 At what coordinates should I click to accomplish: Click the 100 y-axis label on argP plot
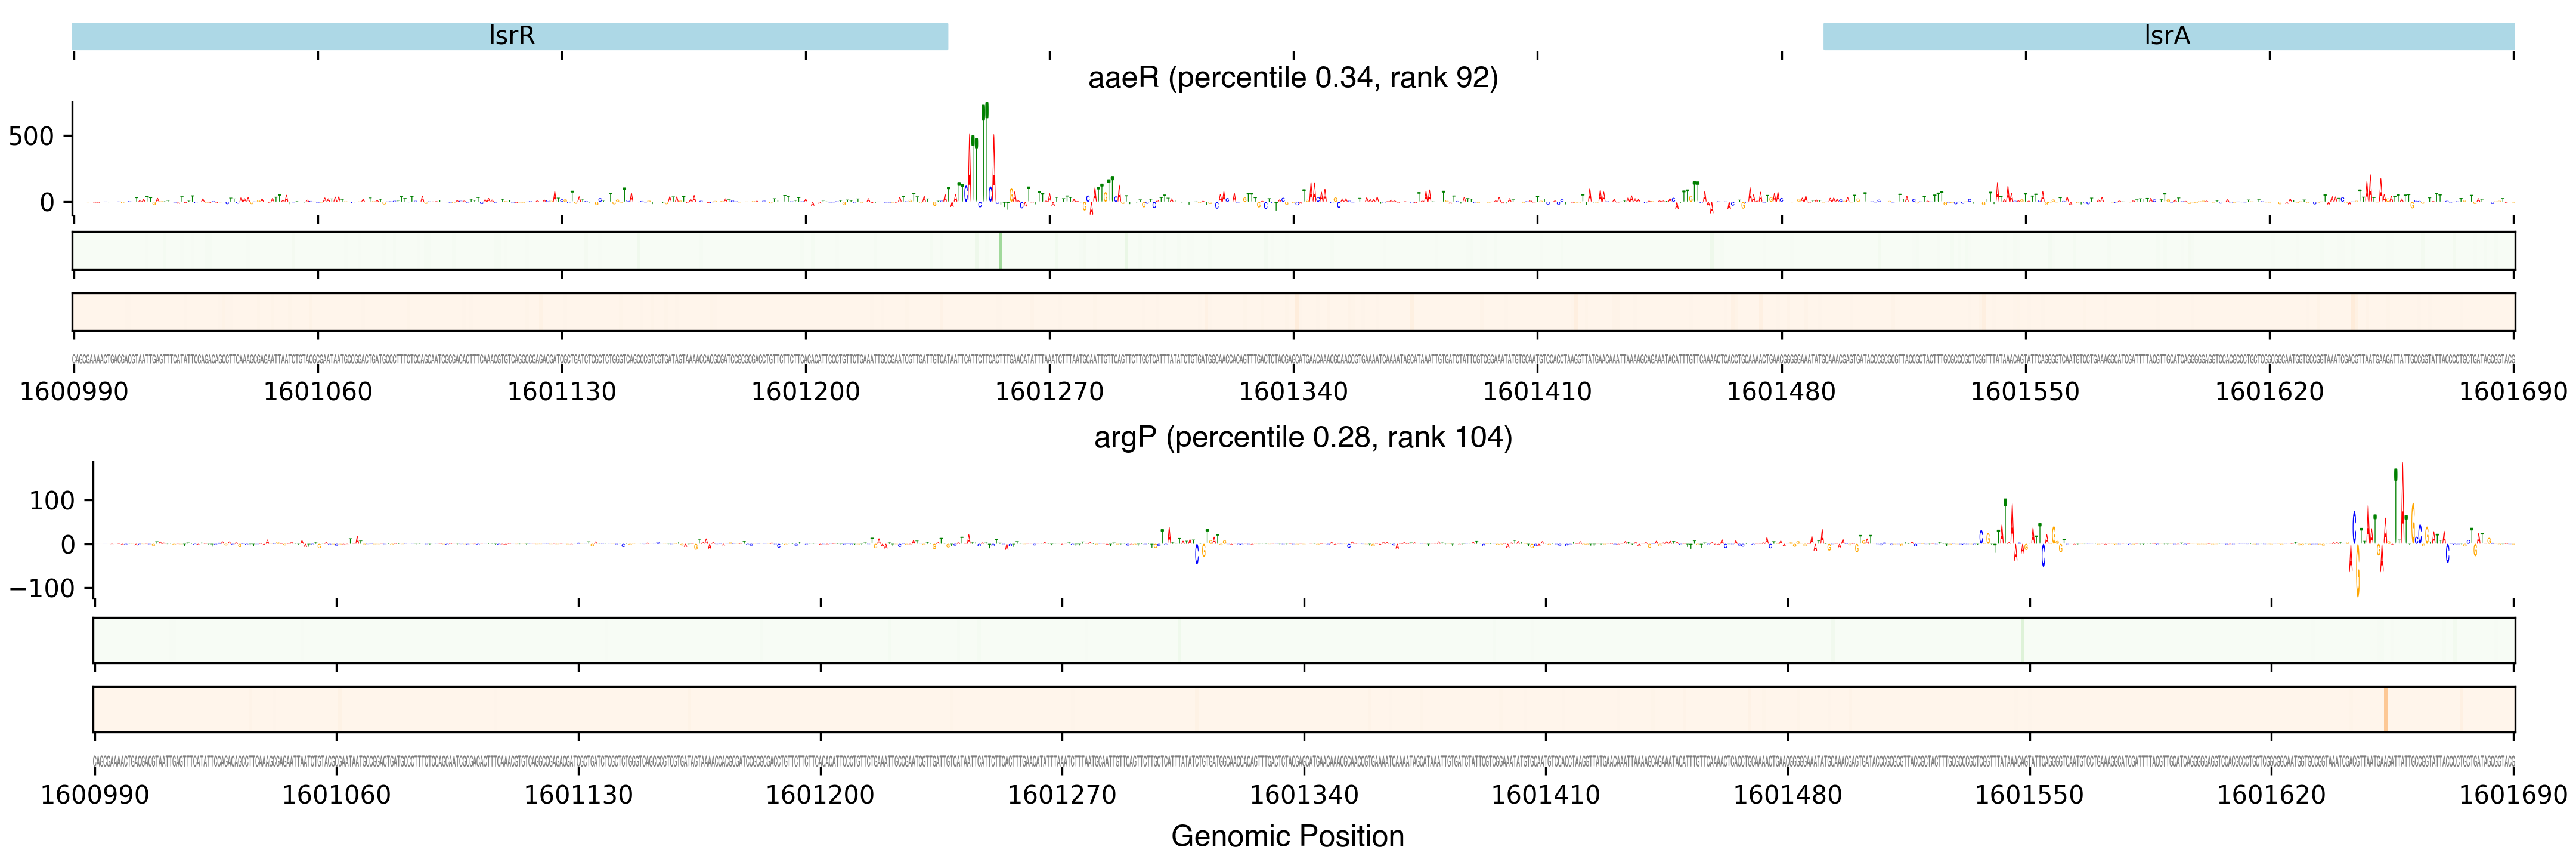point(52,500)
